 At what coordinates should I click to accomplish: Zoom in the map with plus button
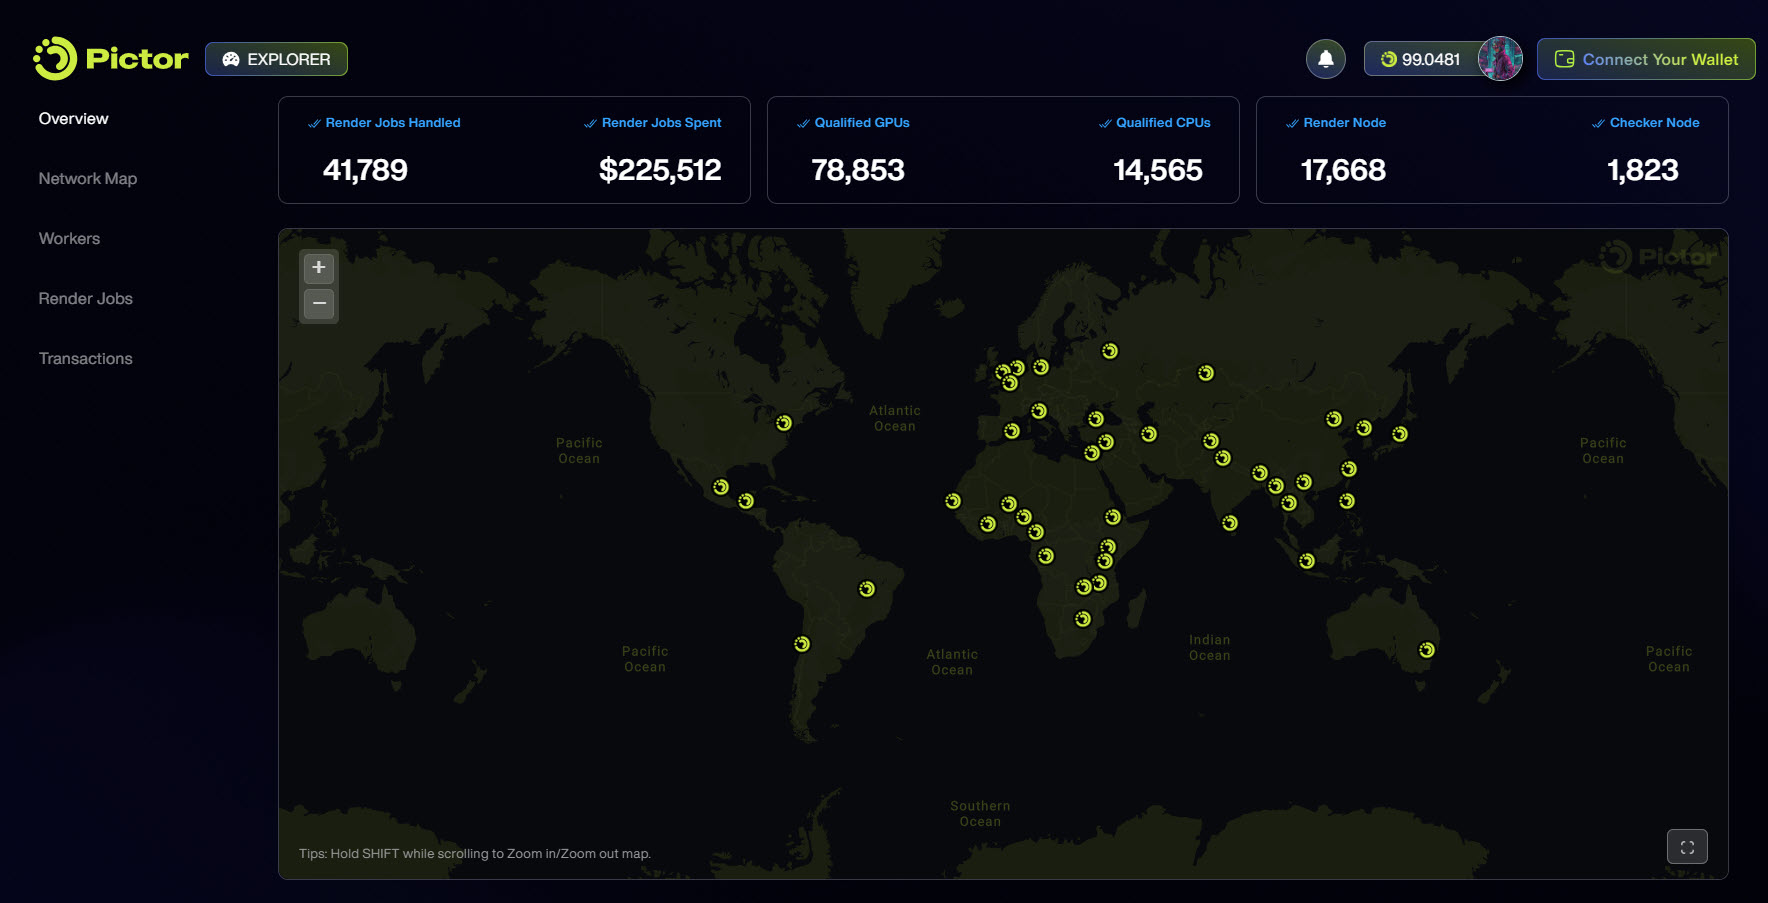pyautogui.click(x=319, y=268)
